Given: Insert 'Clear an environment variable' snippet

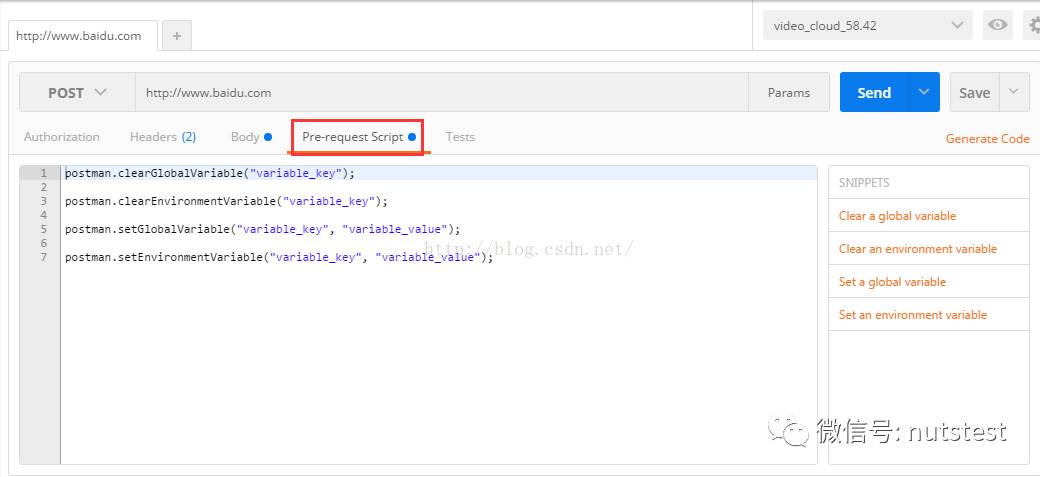Looking at the screenshot, I should (x=917, y=249).
